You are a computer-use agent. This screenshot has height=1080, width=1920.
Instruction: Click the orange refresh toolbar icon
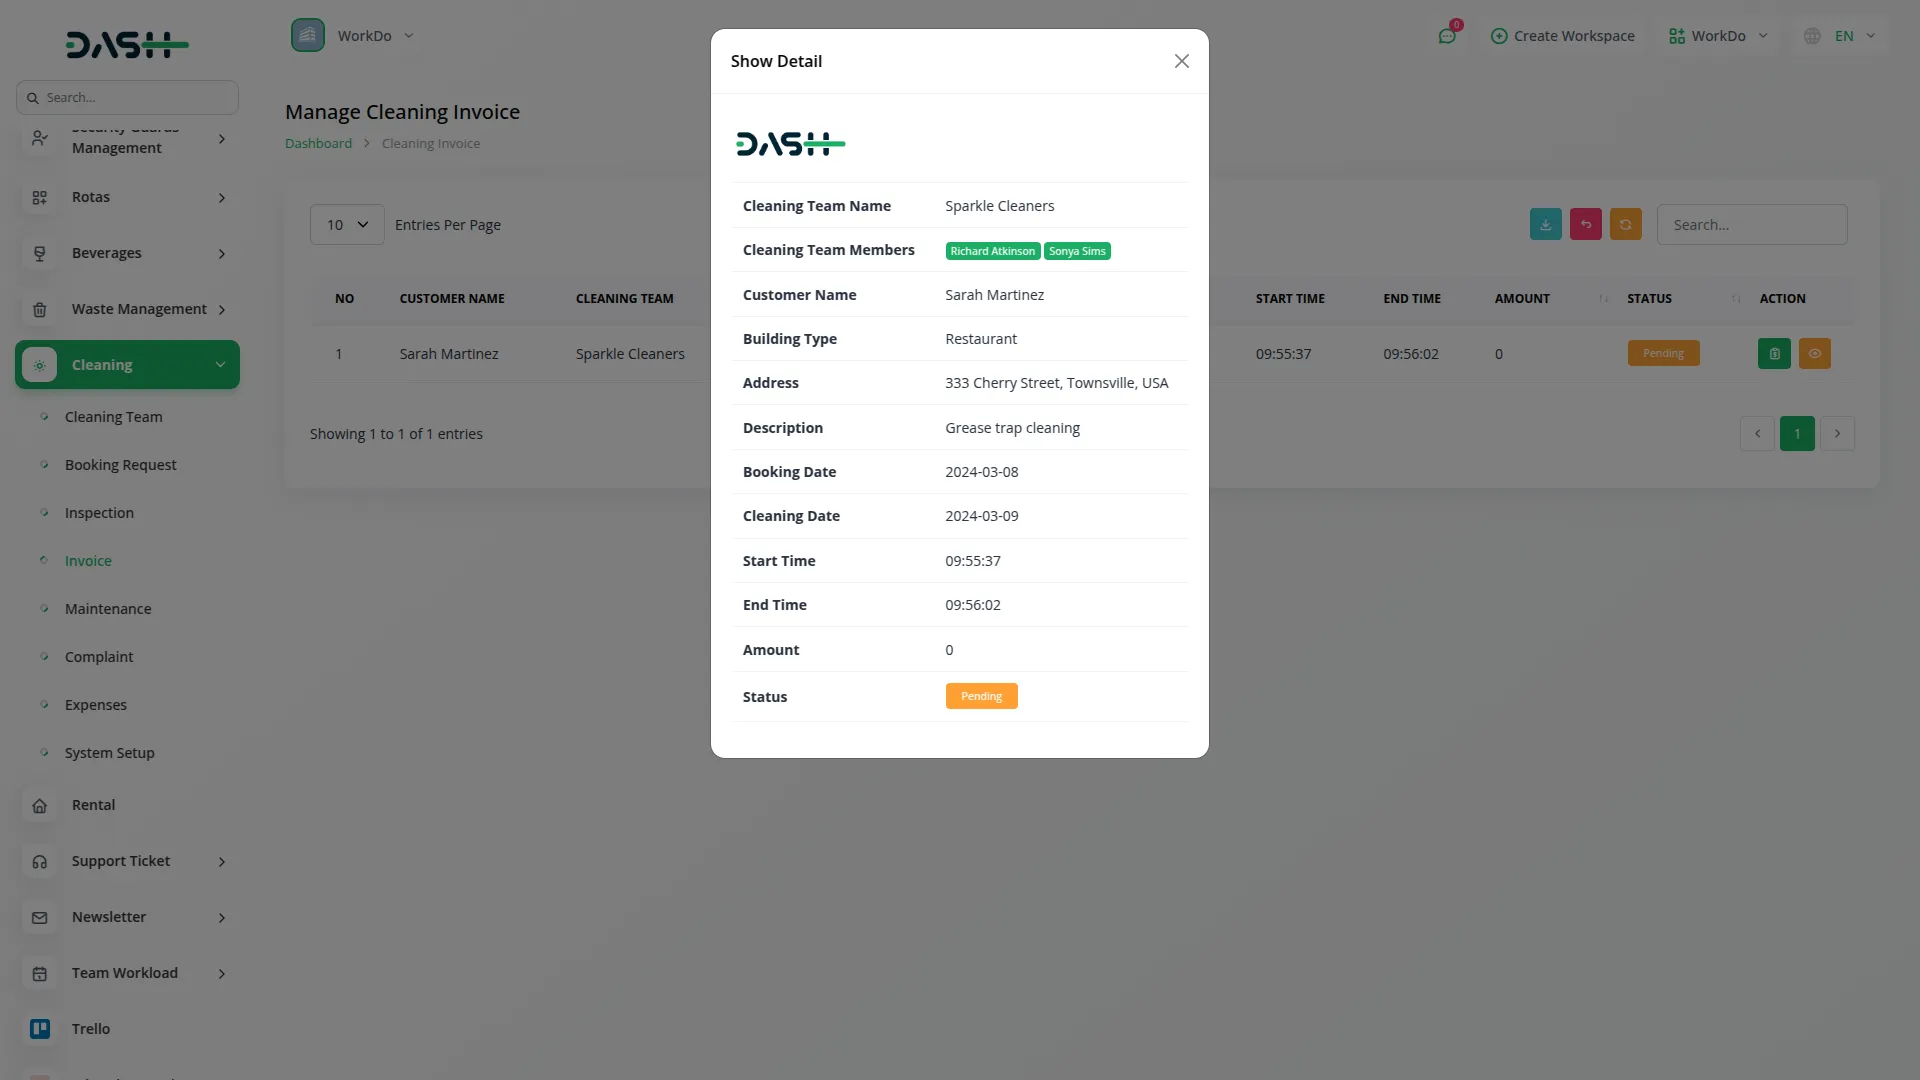1625,225
